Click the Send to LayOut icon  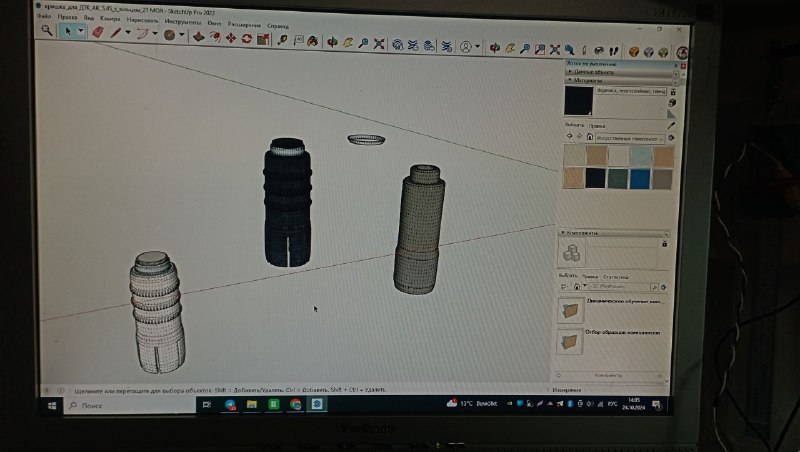tap(429, 46)
